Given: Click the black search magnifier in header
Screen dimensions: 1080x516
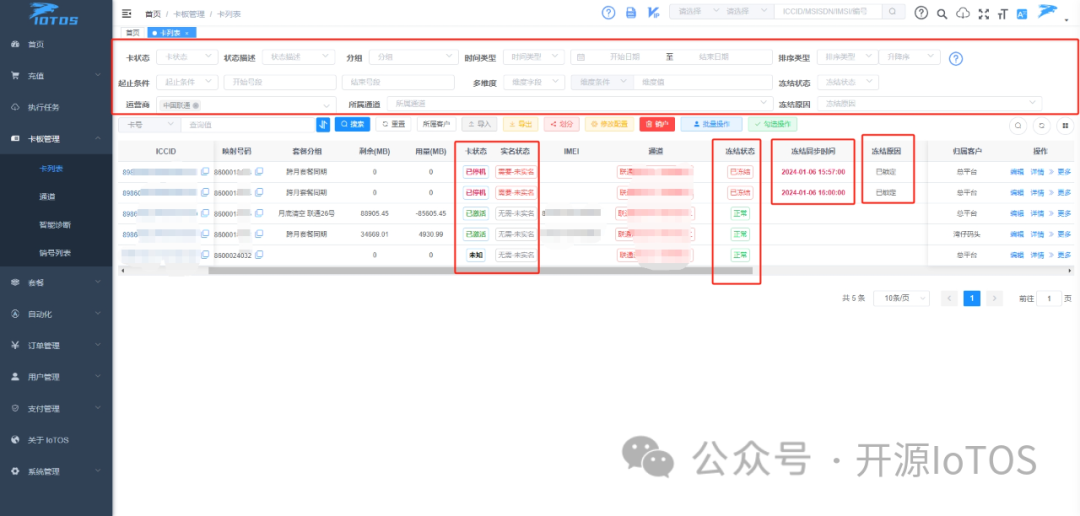Looking at the screenshot, I should 942,13.
